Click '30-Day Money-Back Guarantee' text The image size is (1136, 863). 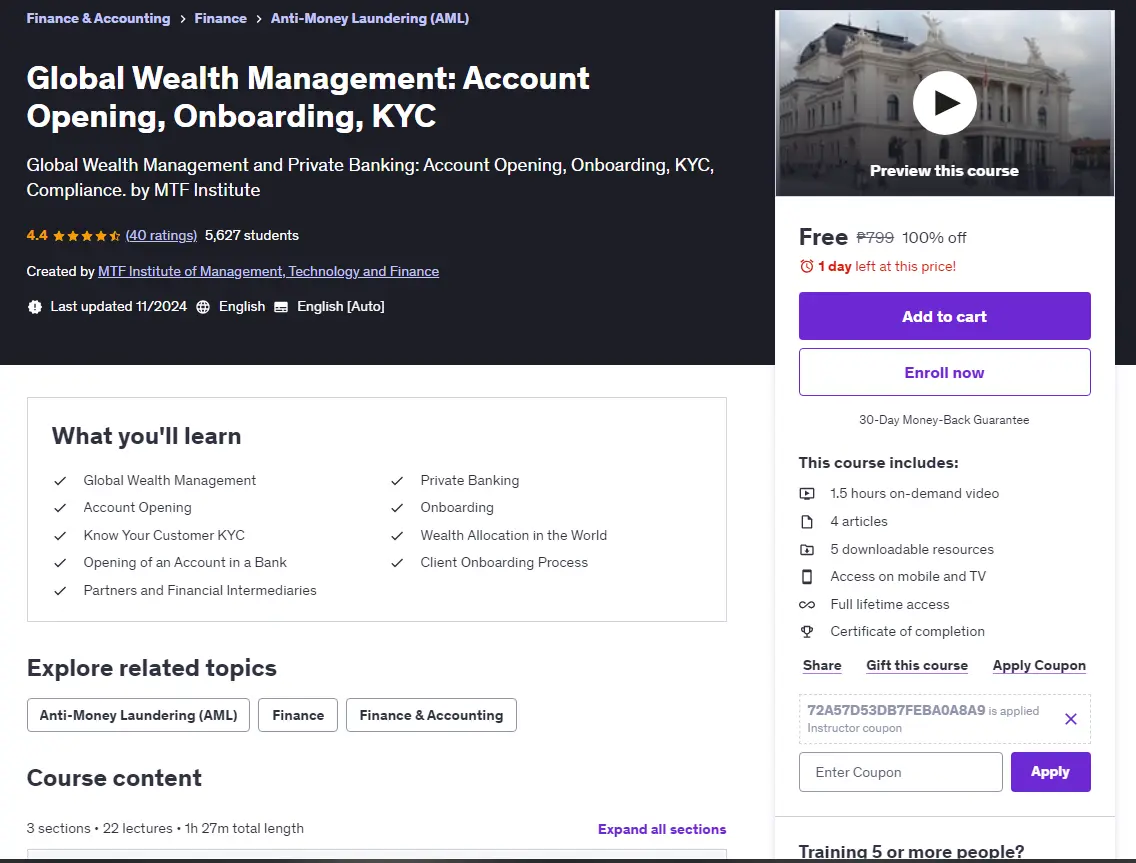click(944, 420)
